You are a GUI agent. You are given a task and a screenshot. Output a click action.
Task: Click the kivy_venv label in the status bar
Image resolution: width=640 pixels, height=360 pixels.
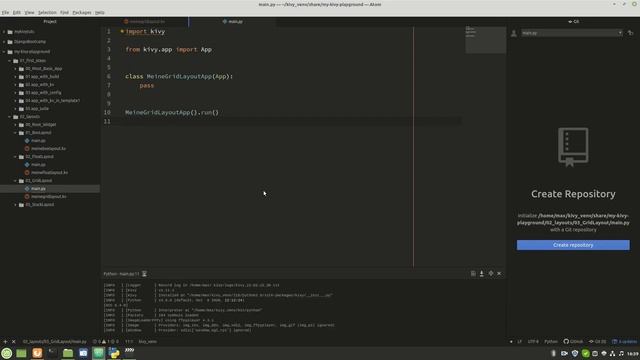point(148,342)
